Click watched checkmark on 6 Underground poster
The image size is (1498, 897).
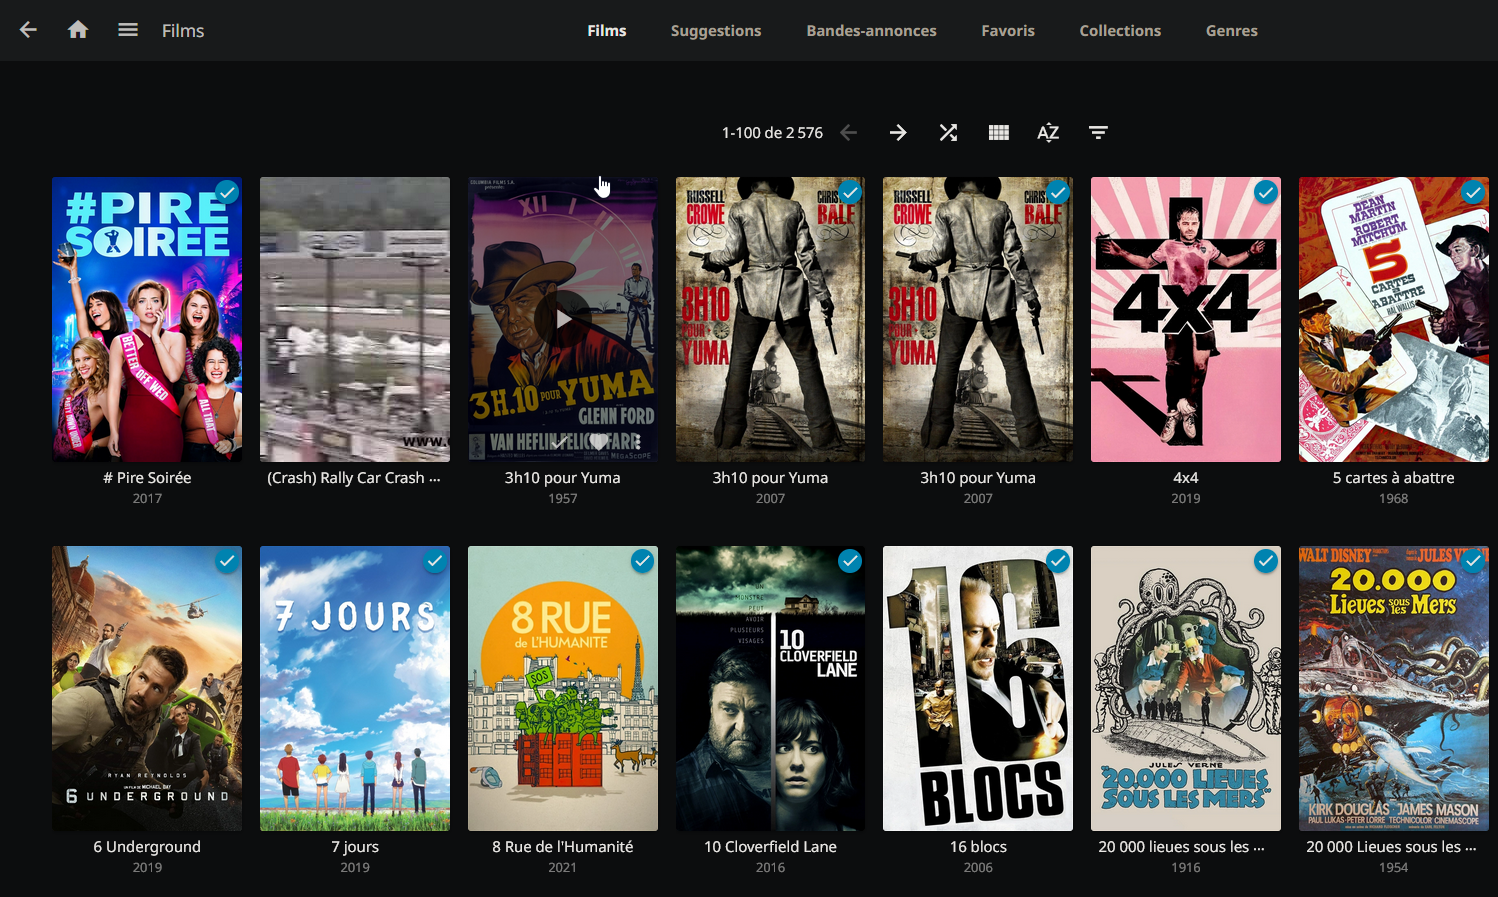click(227, 561)
